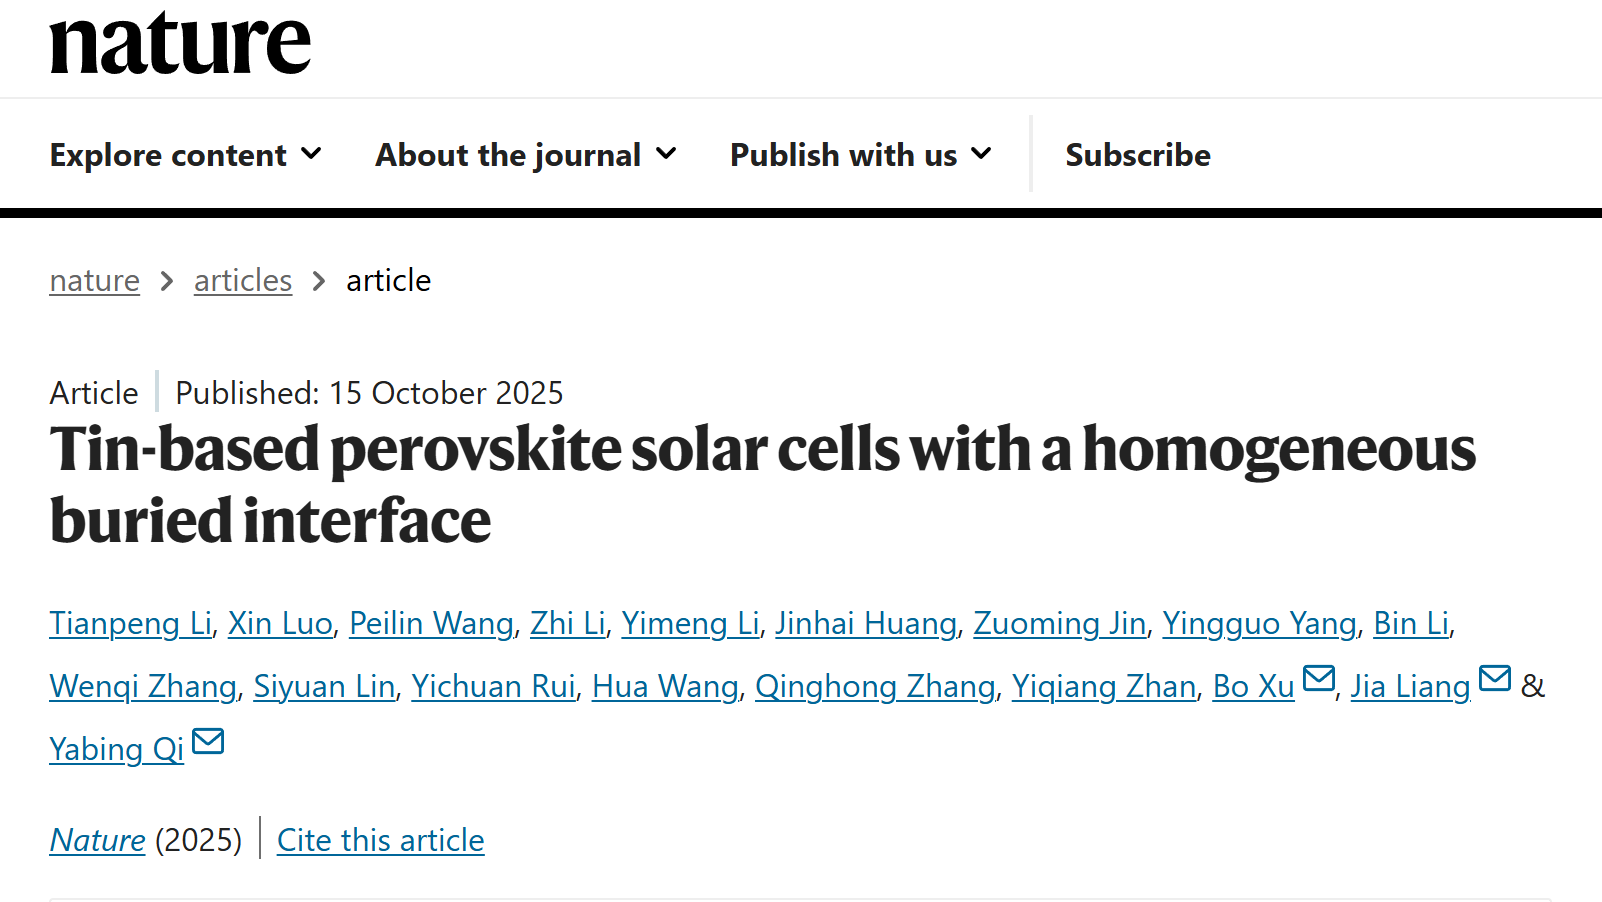Screen dimensions: 1602x902
Task: Select author Yingguo Yang
Action: (x=1259, y=623)
